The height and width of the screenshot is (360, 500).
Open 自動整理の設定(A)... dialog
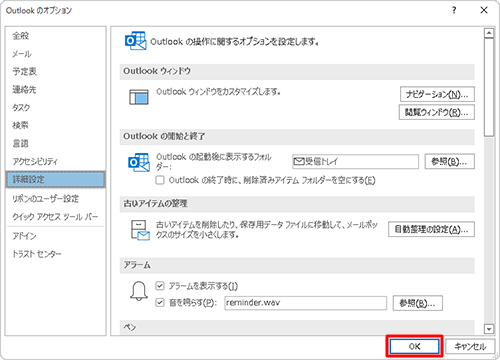[431, 229]
